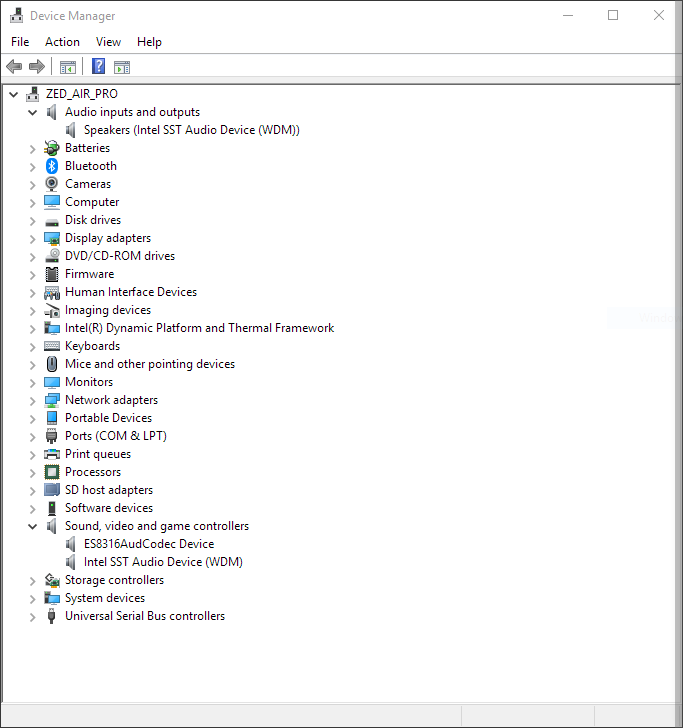The height and width of the screenshot is (728, 683).
Task: Select the Print queues label
Action: tap(98, 454)
